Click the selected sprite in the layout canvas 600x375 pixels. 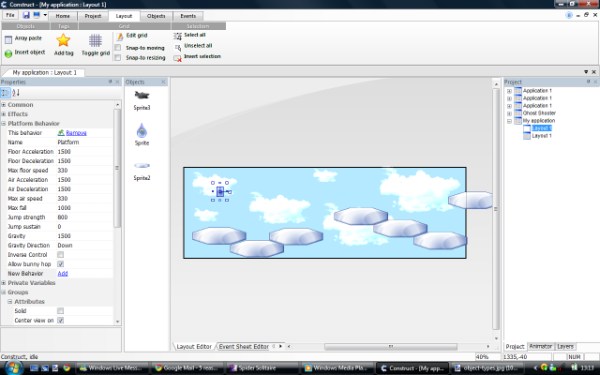coord(220,191)
